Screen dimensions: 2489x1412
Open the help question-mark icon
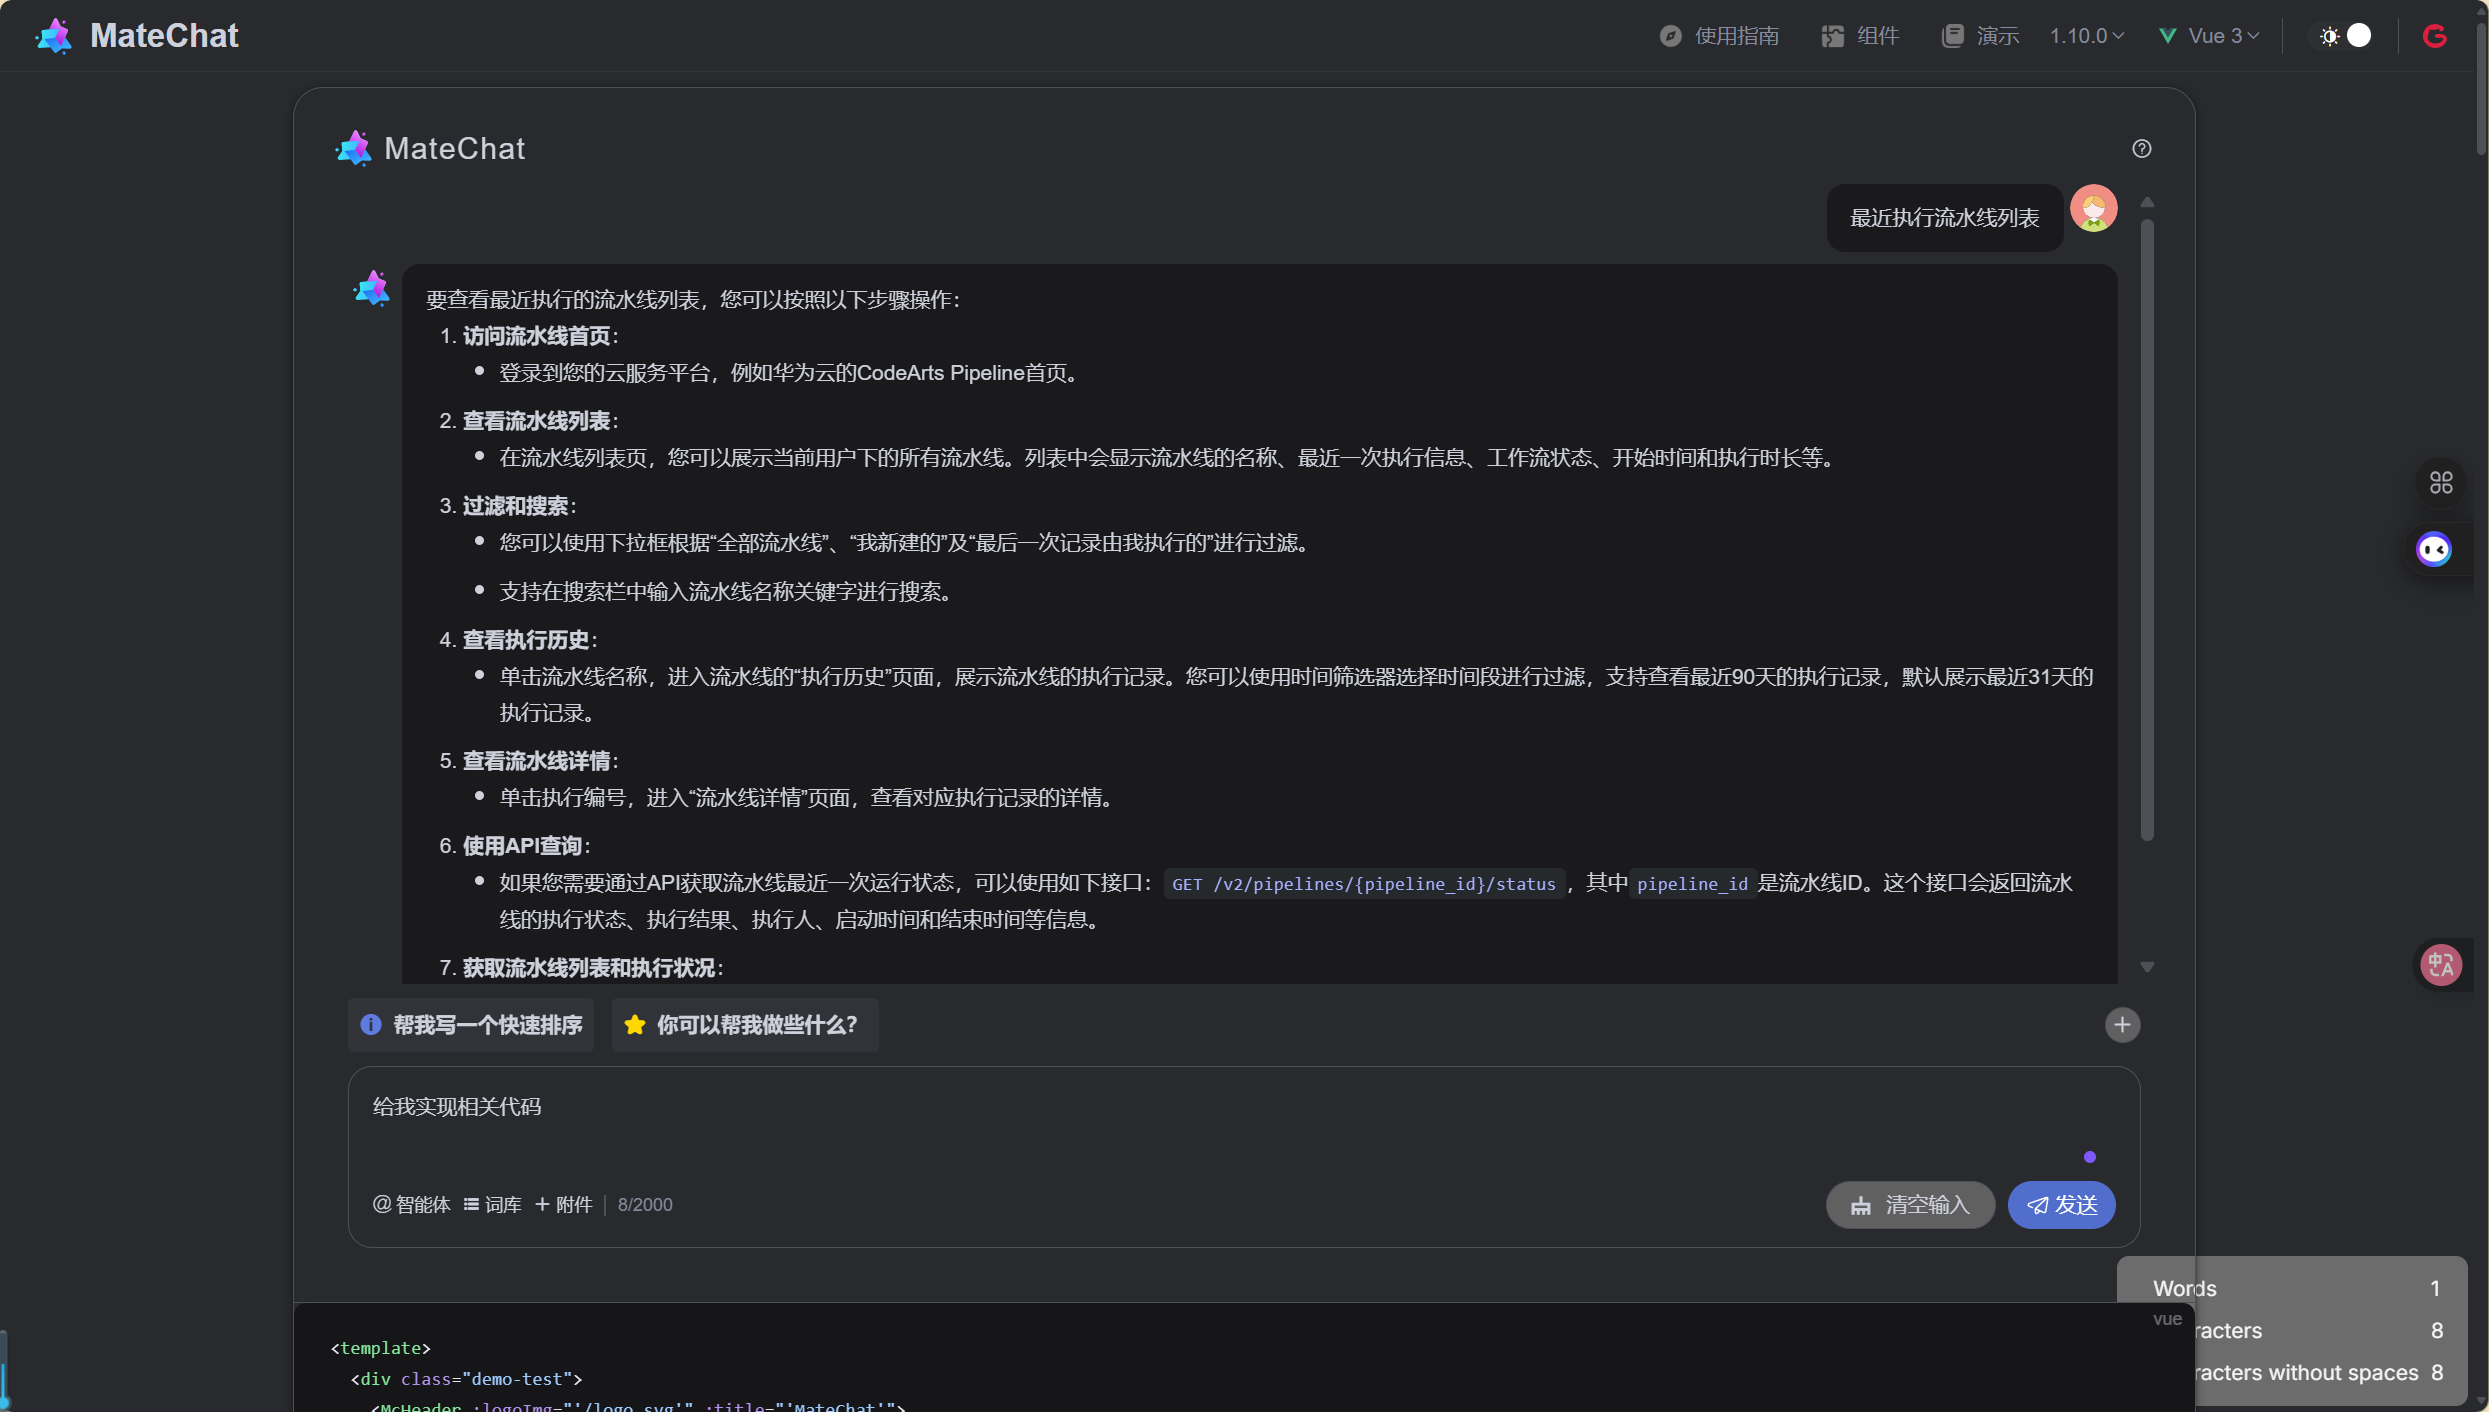pyautogui.click(x=2141, y=149)
